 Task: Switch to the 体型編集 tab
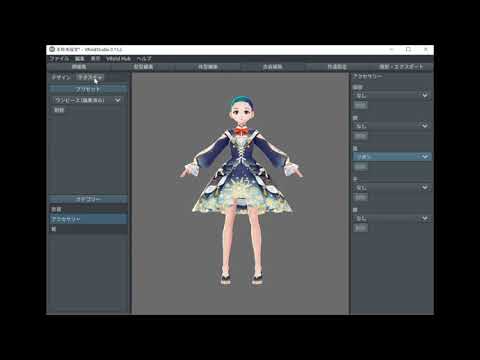point(208,67)
